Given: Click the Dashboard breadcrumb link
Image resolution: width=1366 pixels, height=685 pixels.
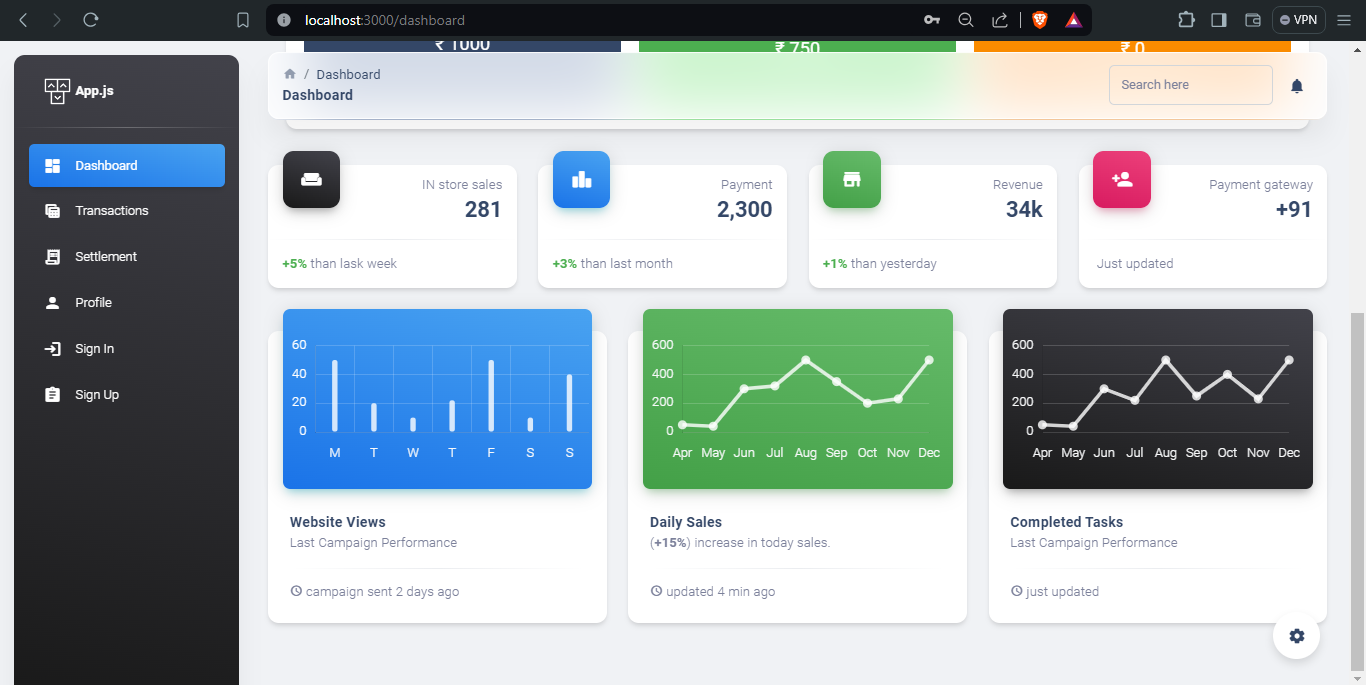Looking at the screenshot, I should (348, 73).
